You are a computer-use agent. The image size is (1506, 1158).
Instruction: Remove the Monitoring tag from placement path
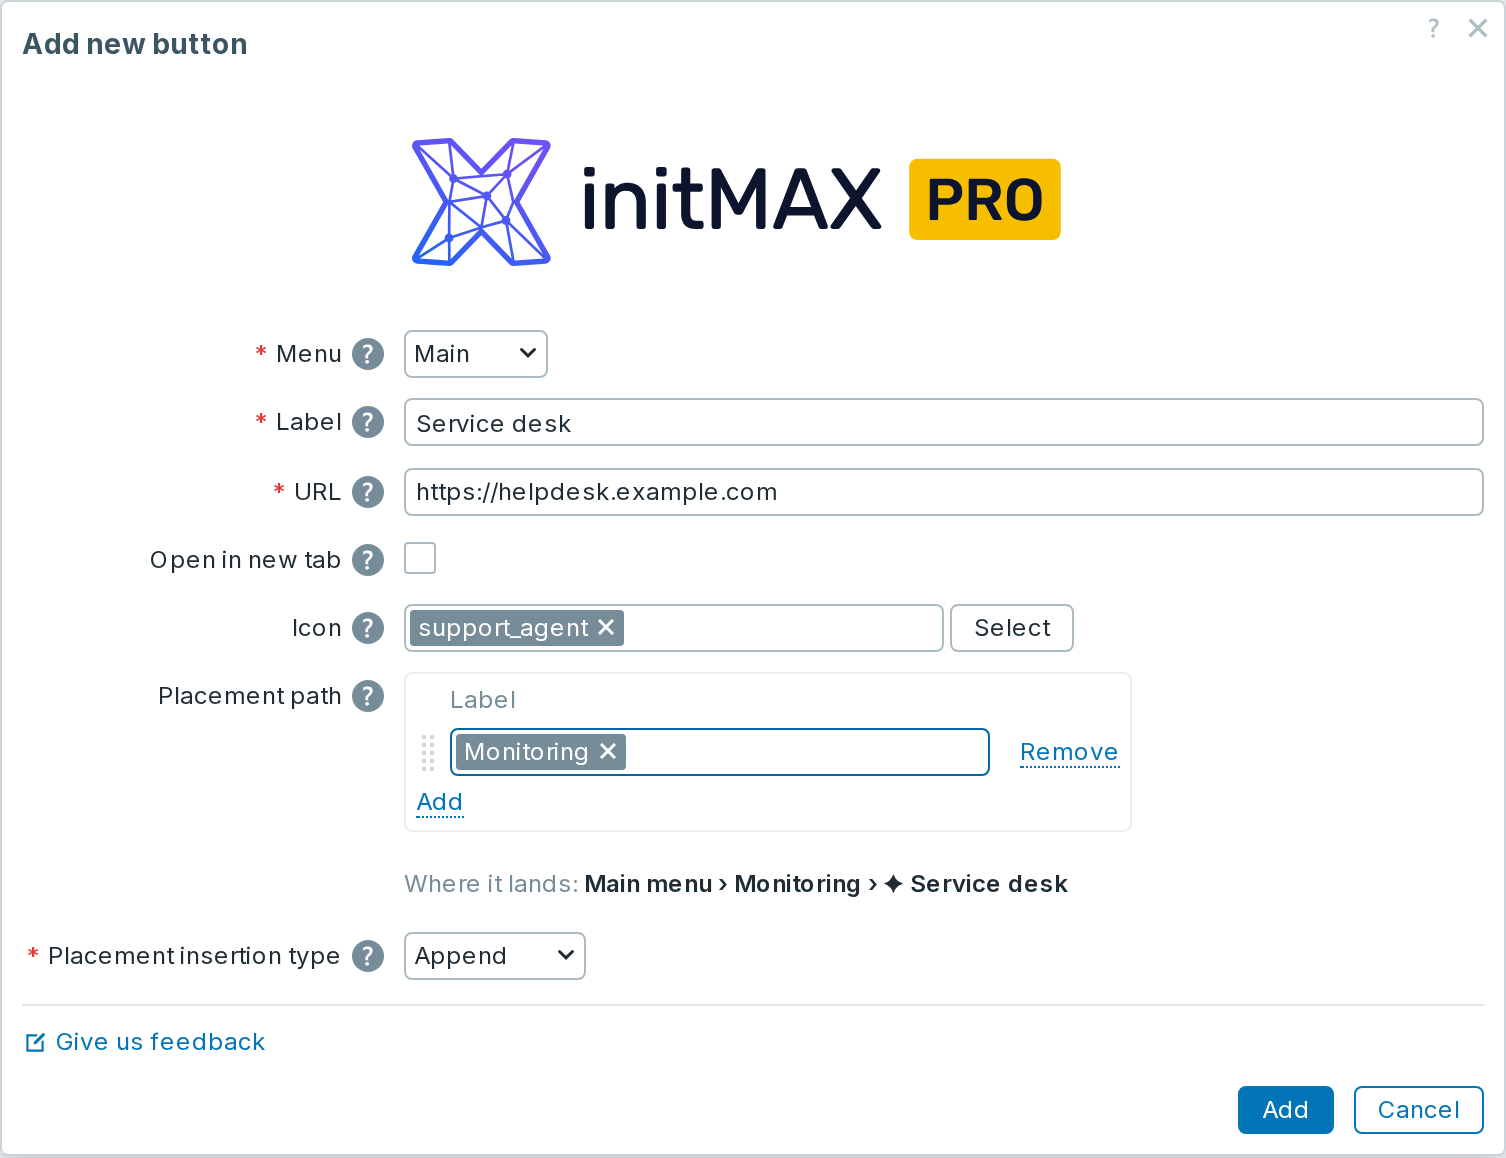coord(608,751)
